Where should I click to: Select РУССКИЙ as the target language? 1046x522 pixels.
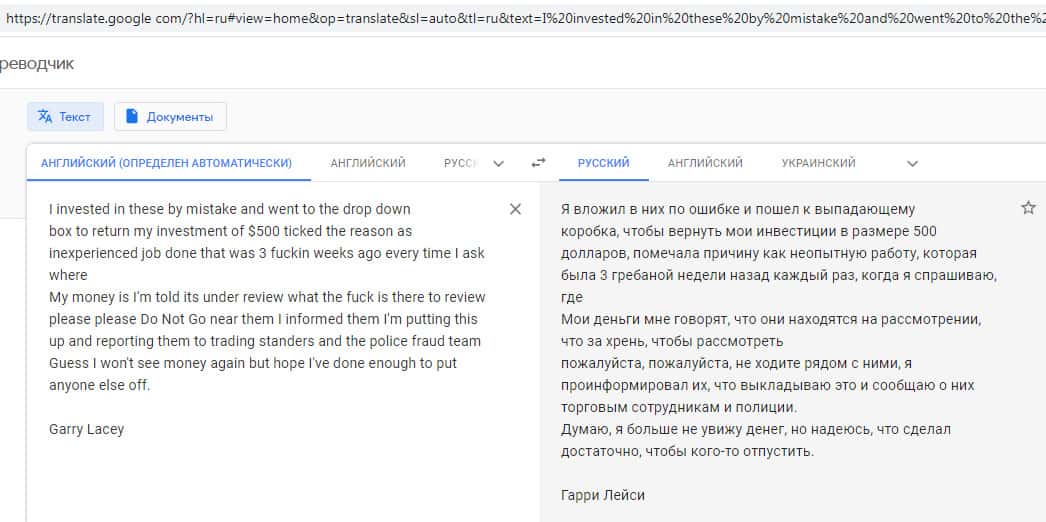coord(603,163)
